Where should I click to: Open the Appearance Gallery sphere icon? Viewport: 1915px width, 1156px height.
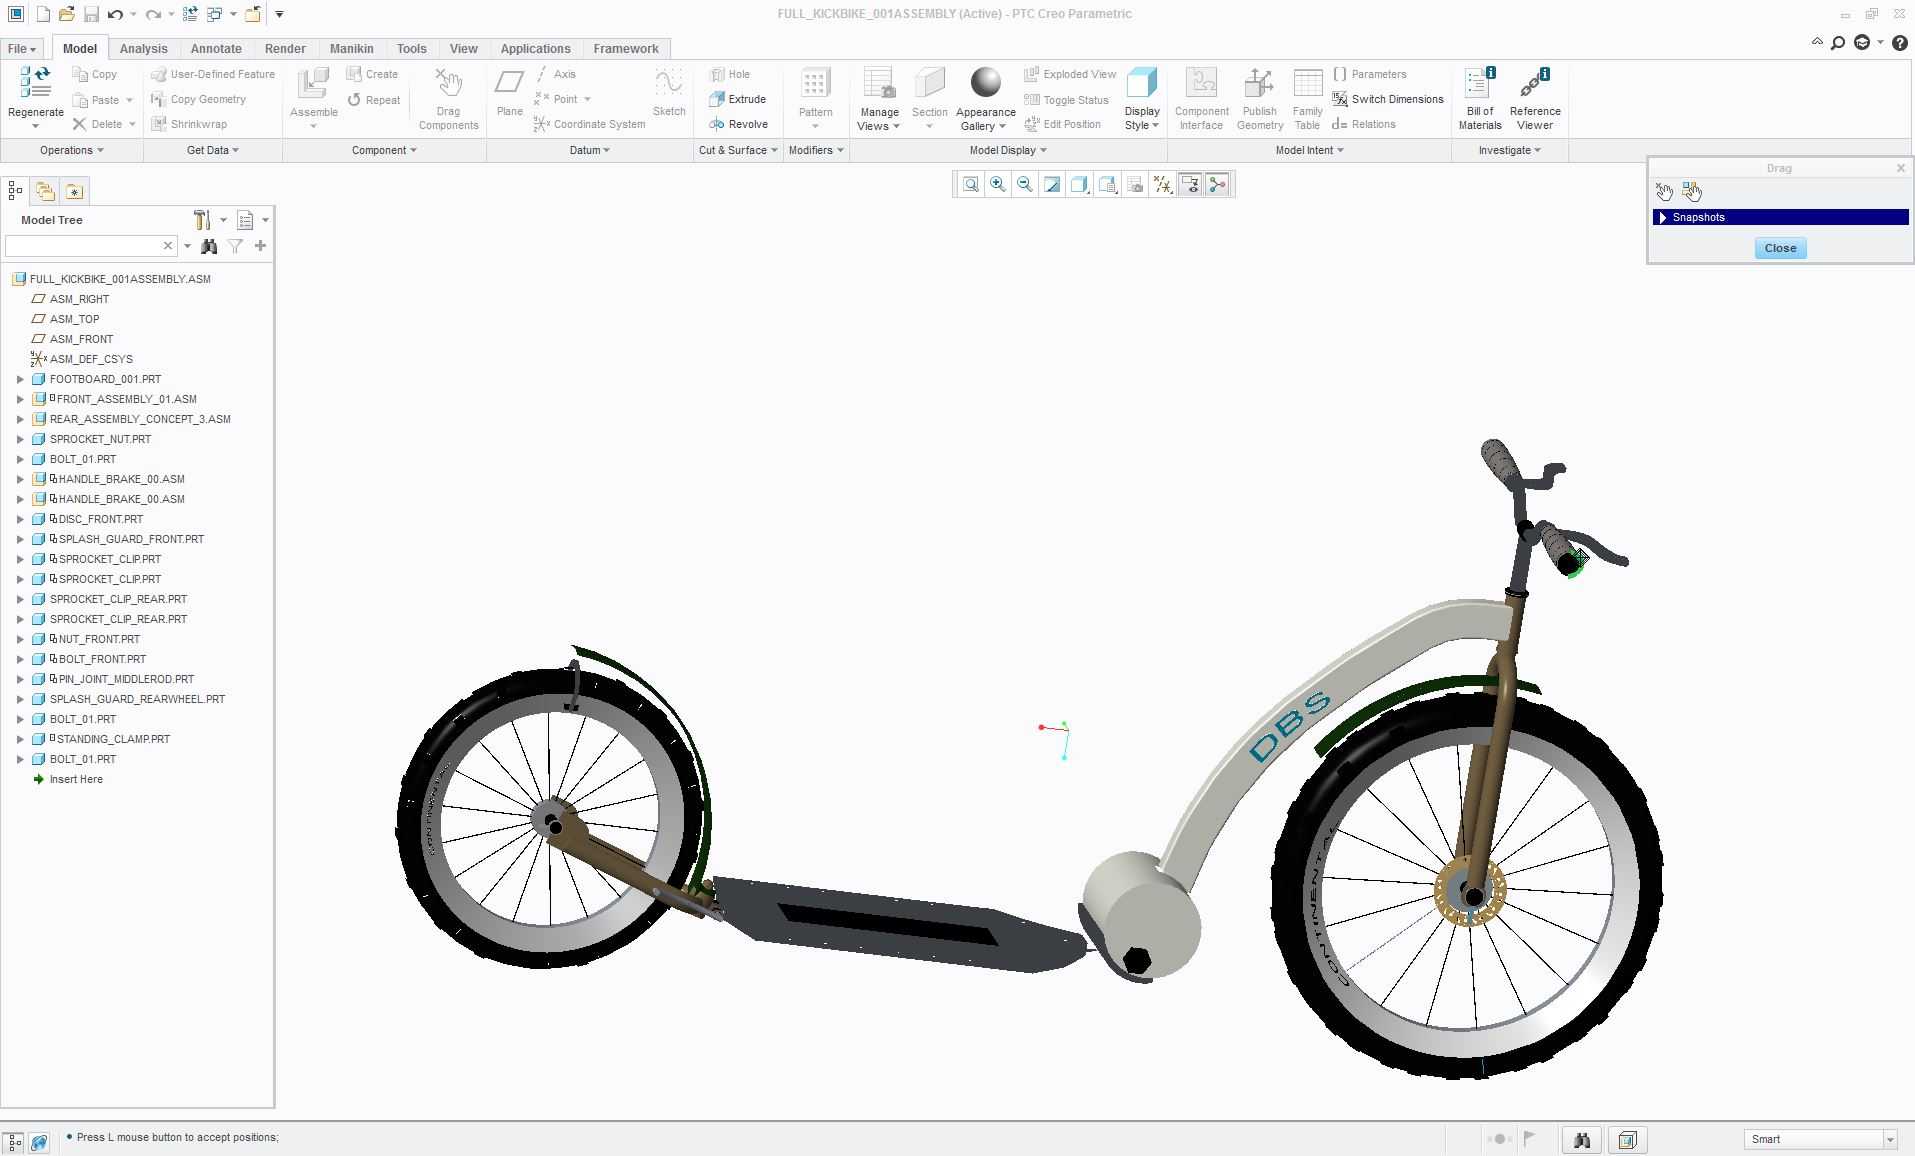tap(985, 83)
